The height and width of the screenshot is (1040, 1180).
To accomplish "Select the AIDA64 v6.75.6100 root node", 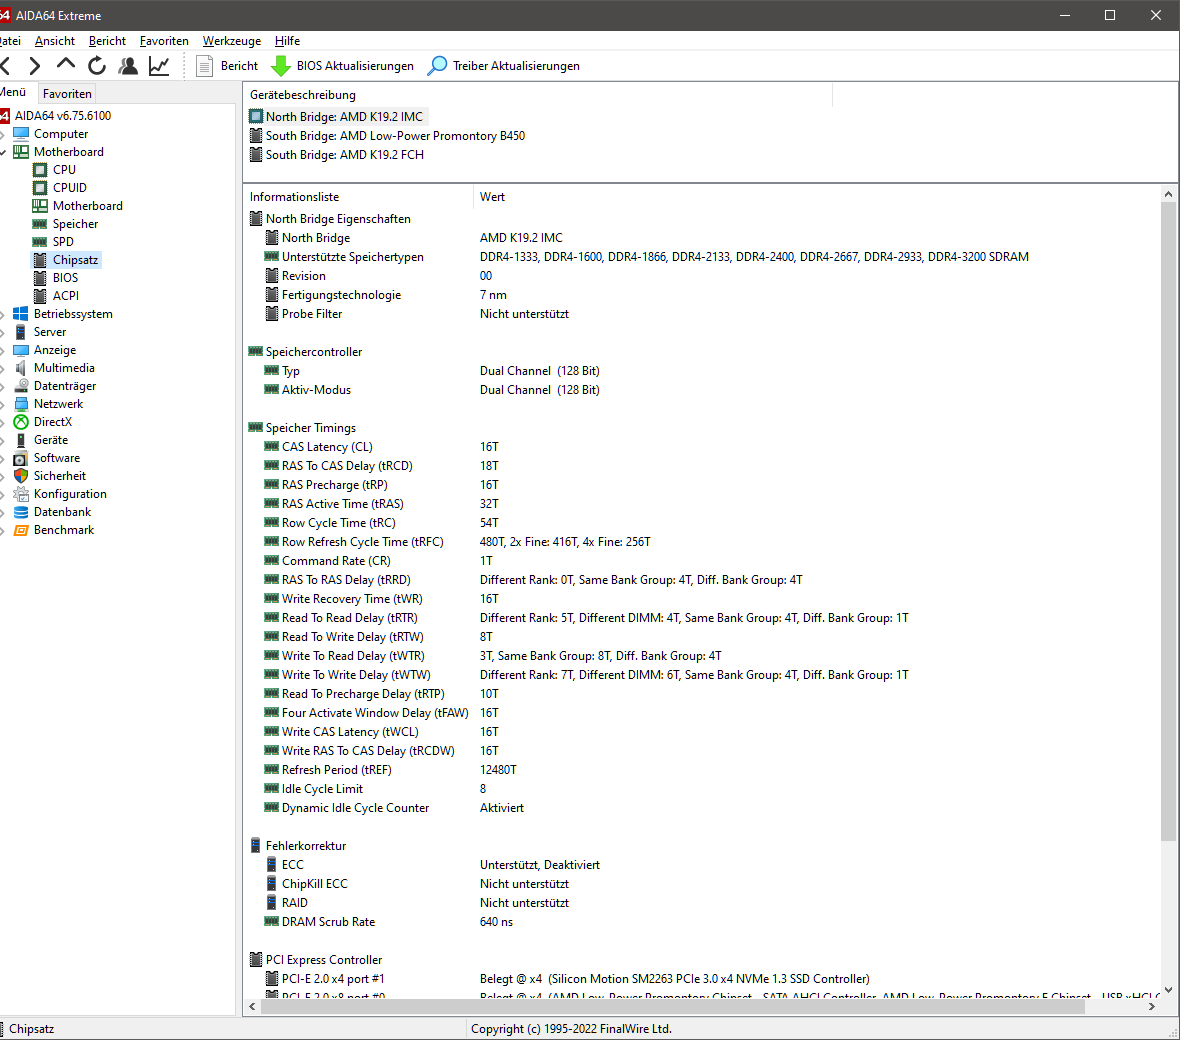I will 62,116.
